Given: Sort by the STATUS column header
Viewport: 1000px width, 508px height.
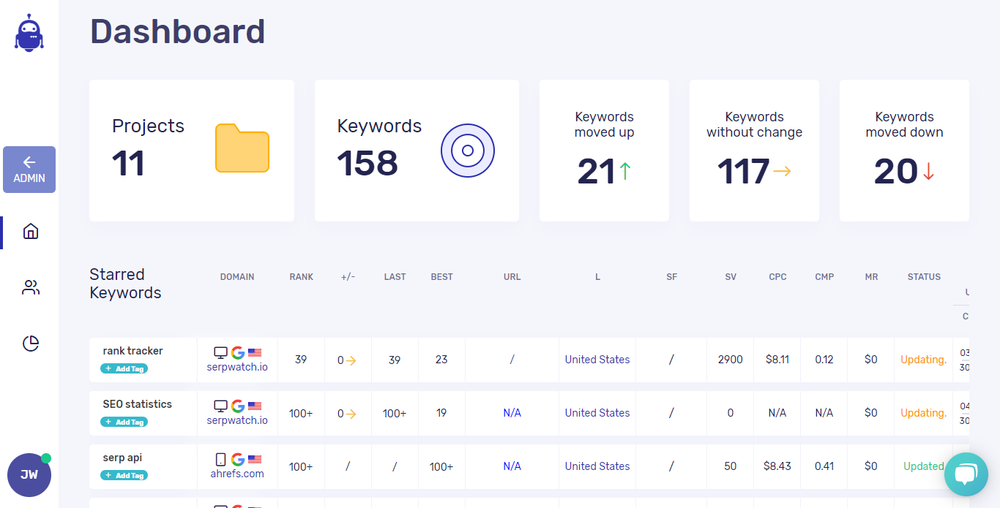Looking at the screenshot, I should (924, 277).
